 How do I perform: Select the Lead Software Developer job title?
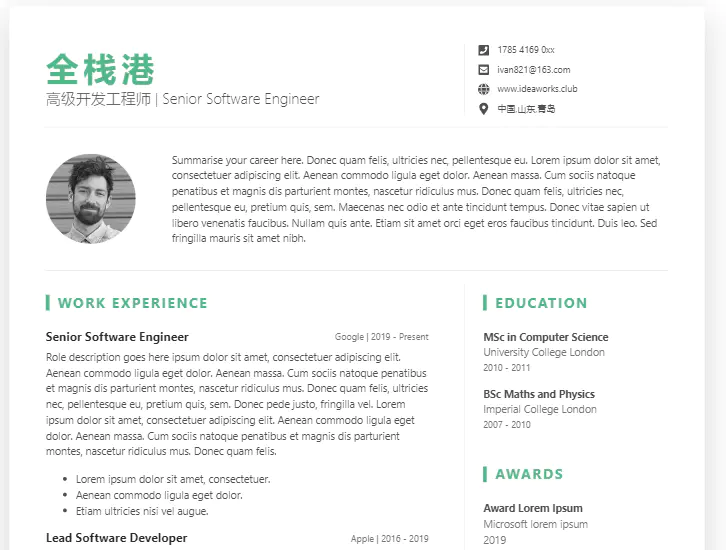point(116,538)
